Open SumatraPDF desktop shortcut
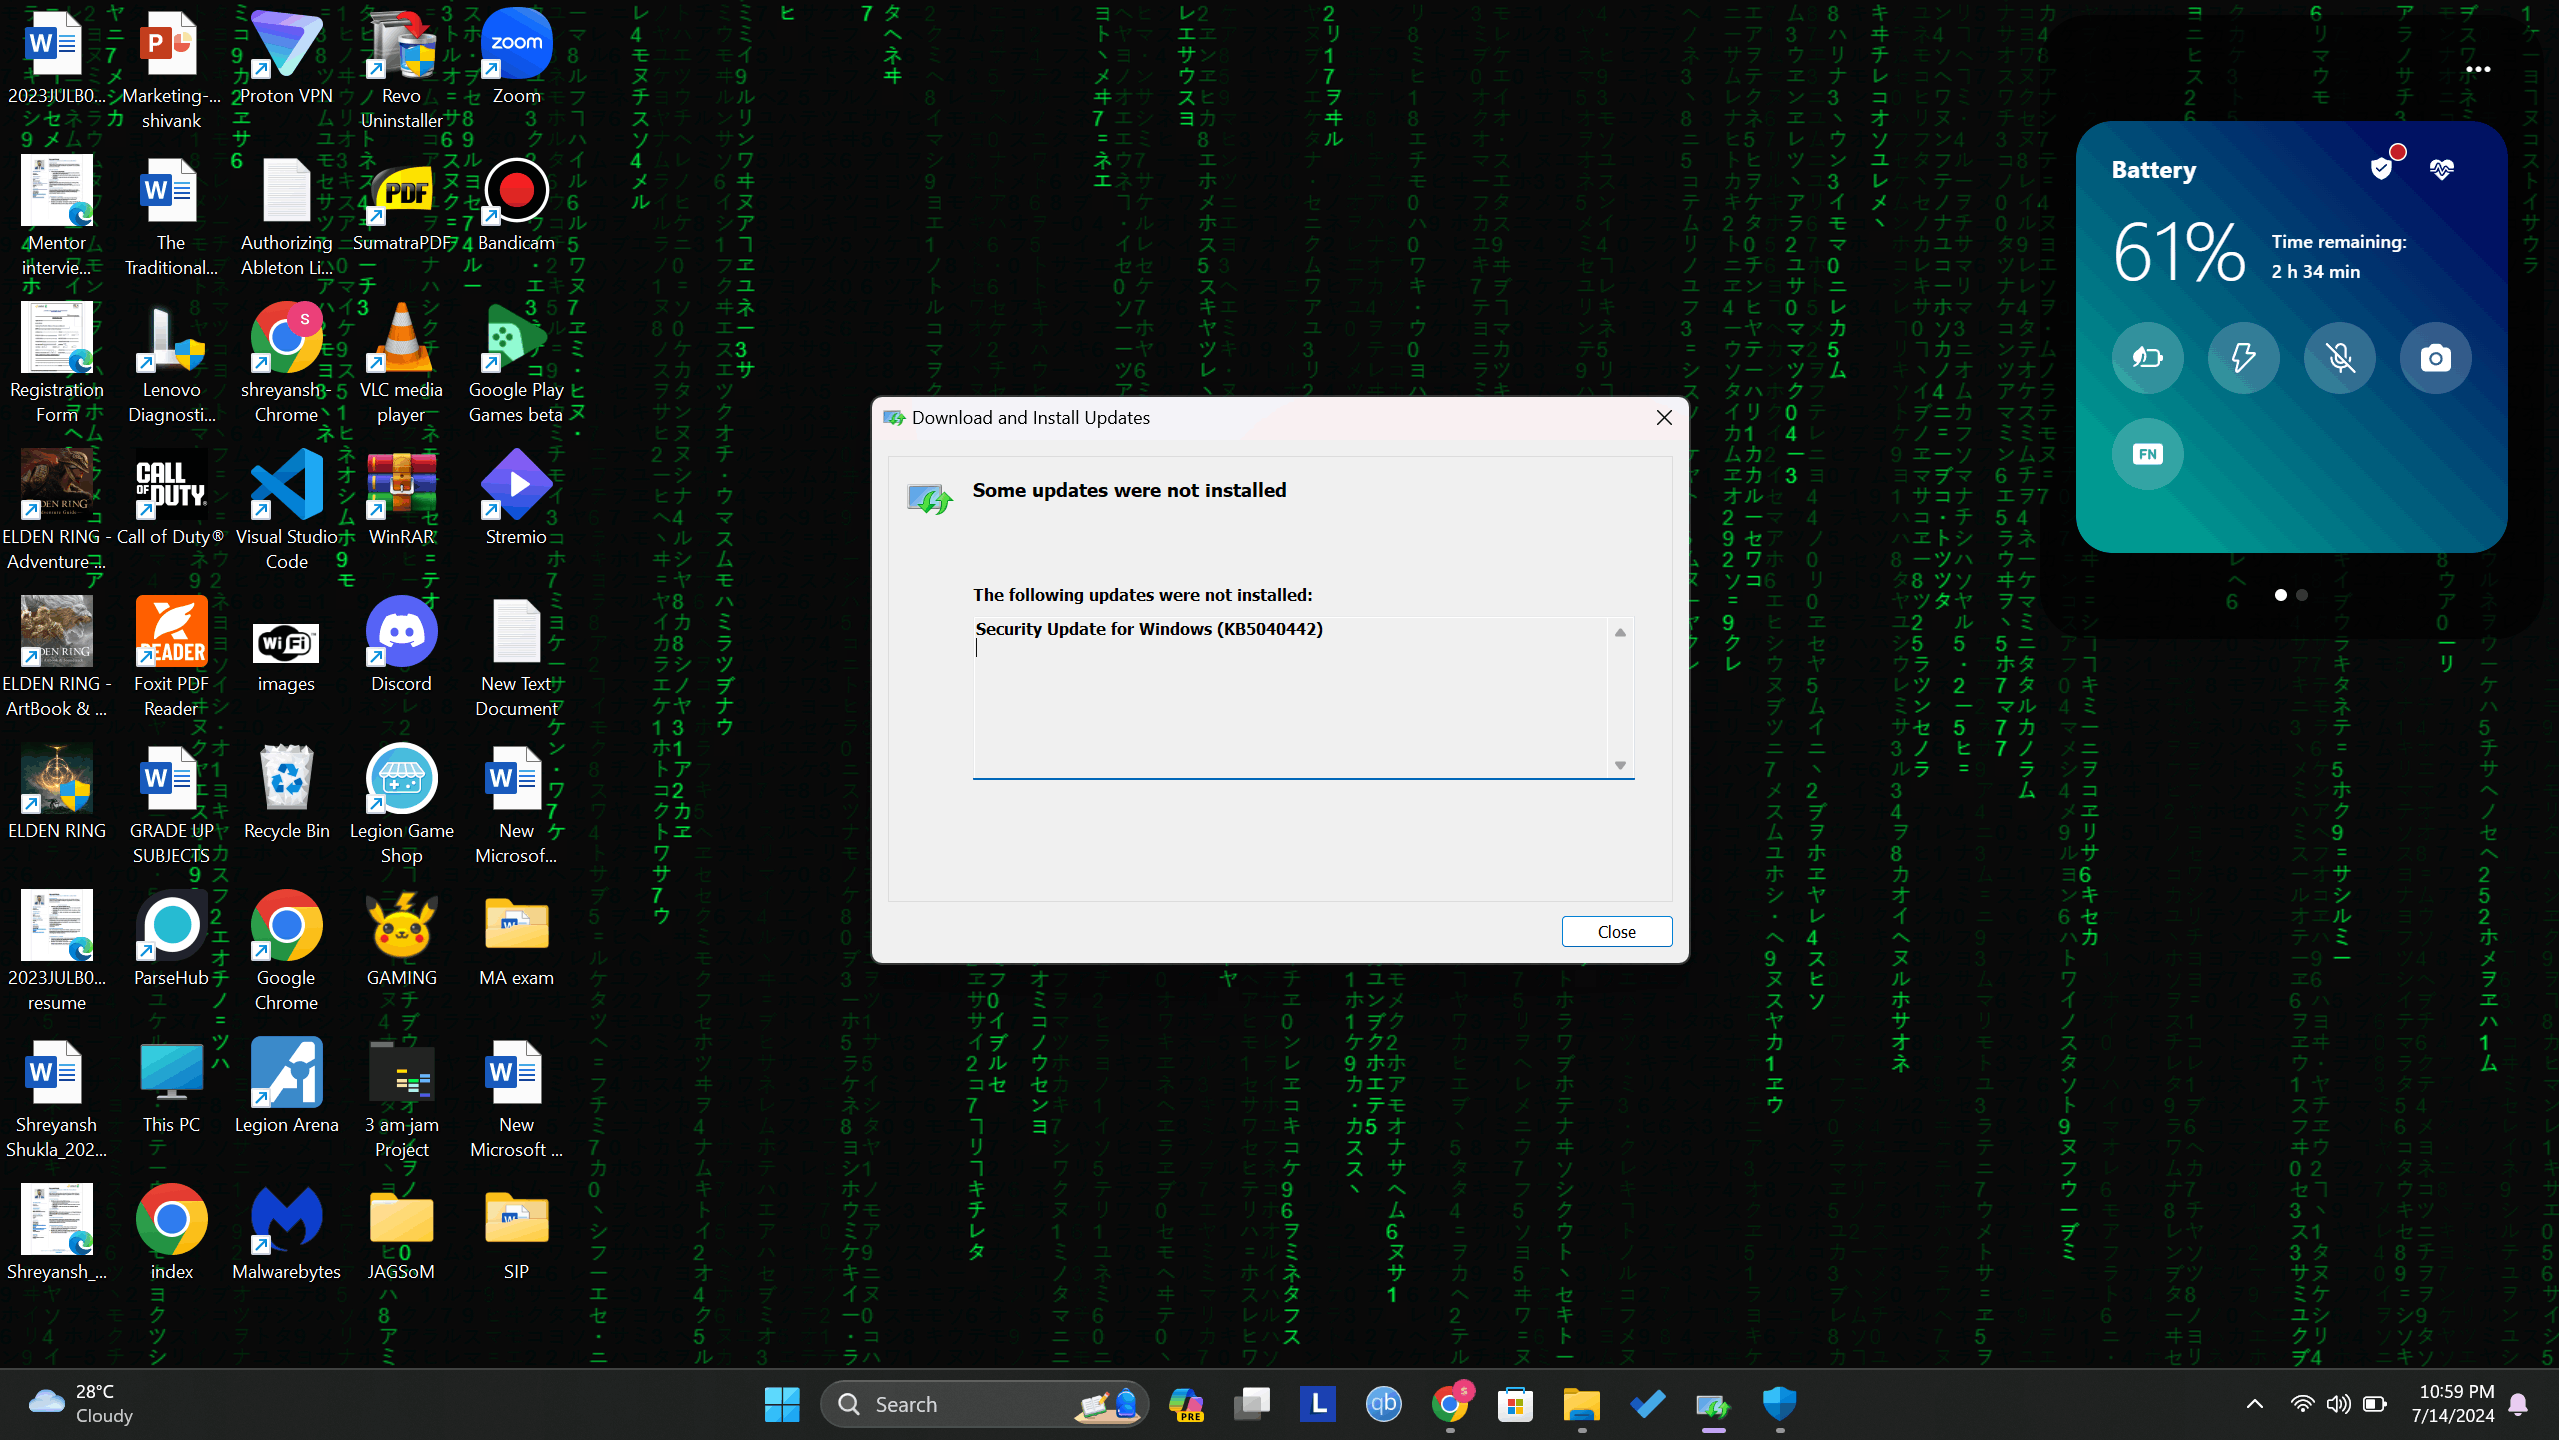 point(401,206)
